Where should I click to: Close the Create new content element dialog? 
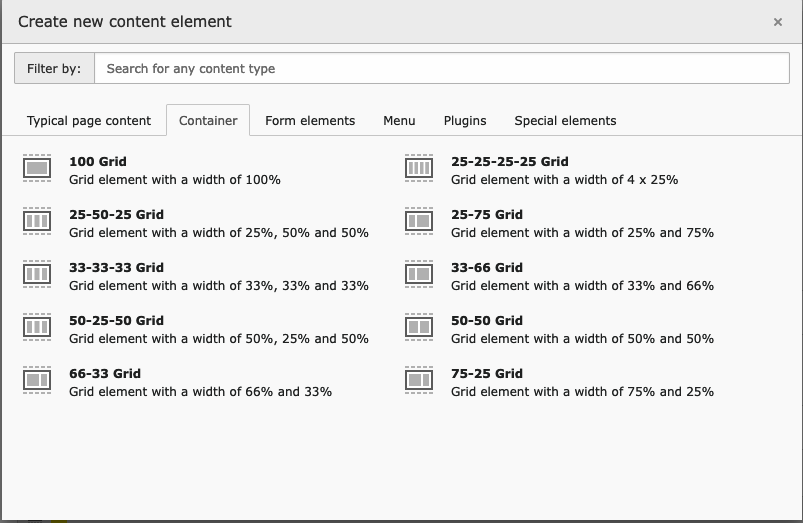(x=778, y=22)
